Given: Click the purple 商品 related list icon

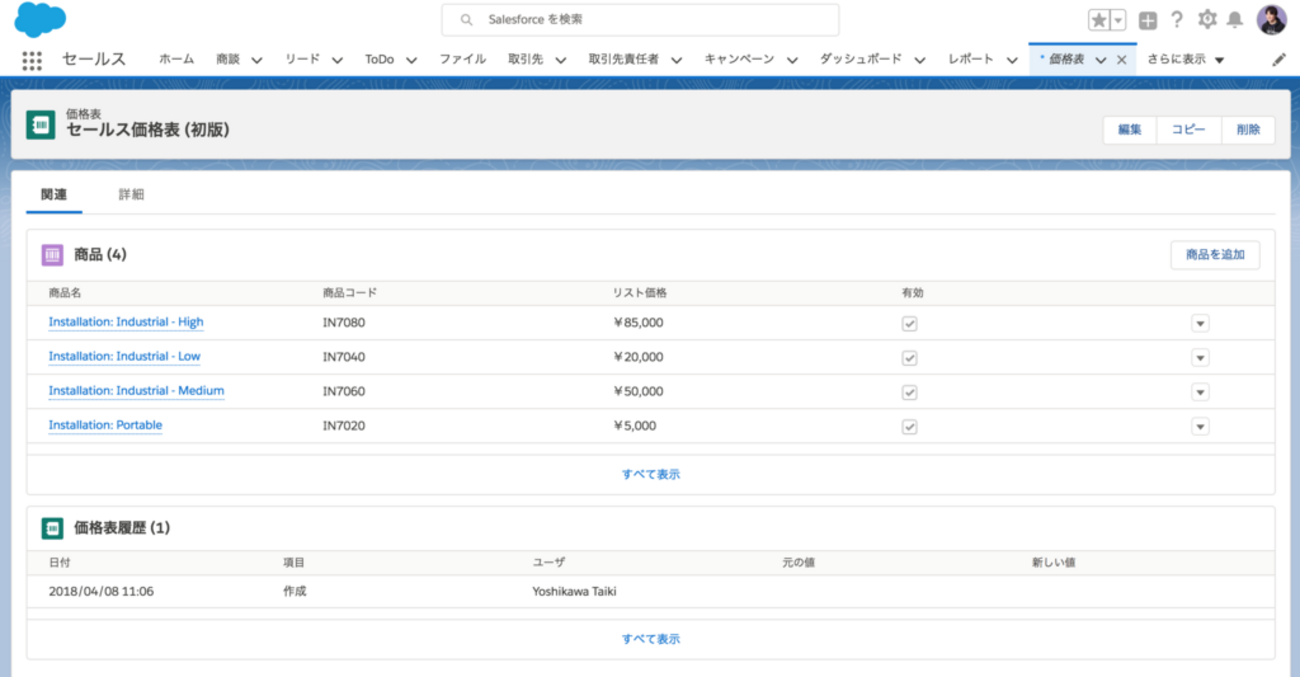Looking at the screenshot, I should tap(52, 255).
